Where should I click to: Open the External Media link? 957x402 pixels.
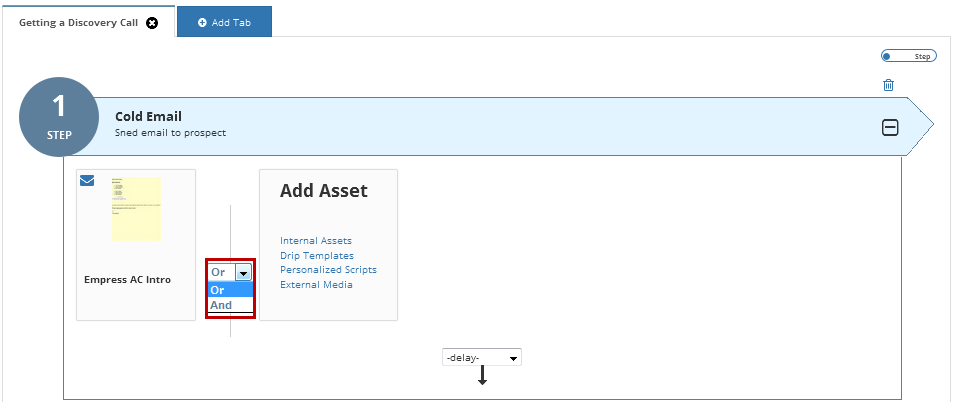click(x=316, y=285)
